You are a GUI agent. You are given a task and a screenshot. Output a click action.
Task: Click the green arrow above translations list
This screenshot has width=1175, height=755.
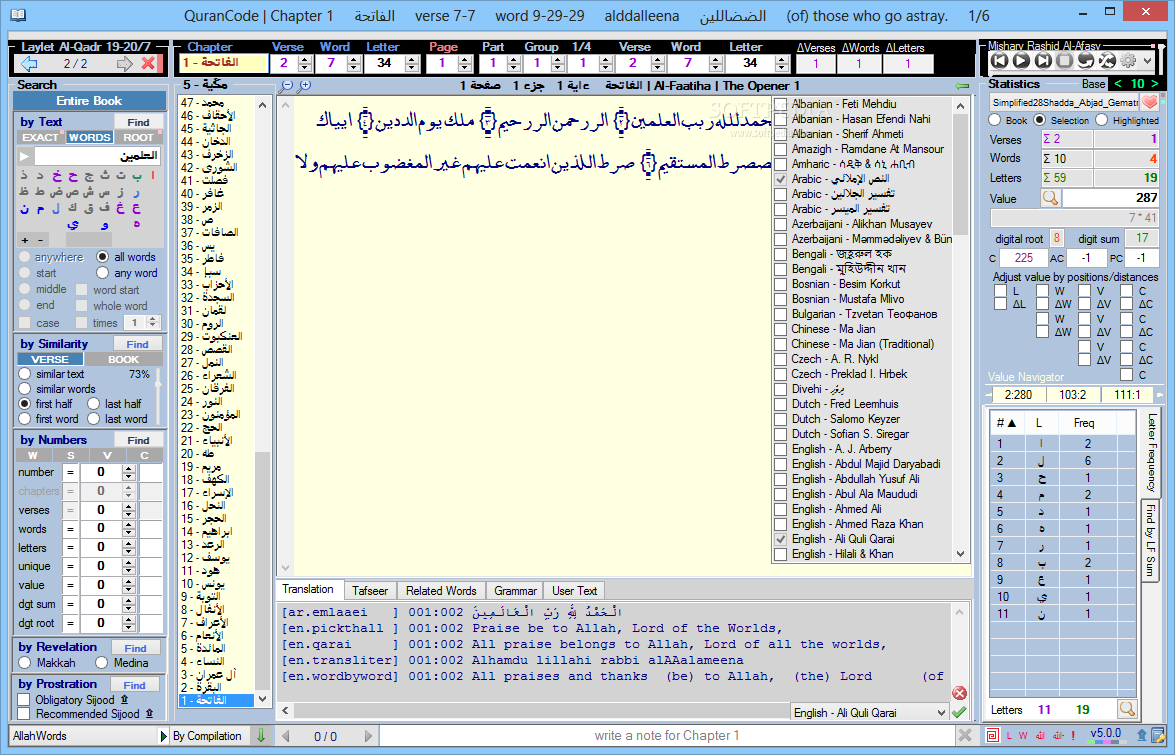click(x=962, y=86)
